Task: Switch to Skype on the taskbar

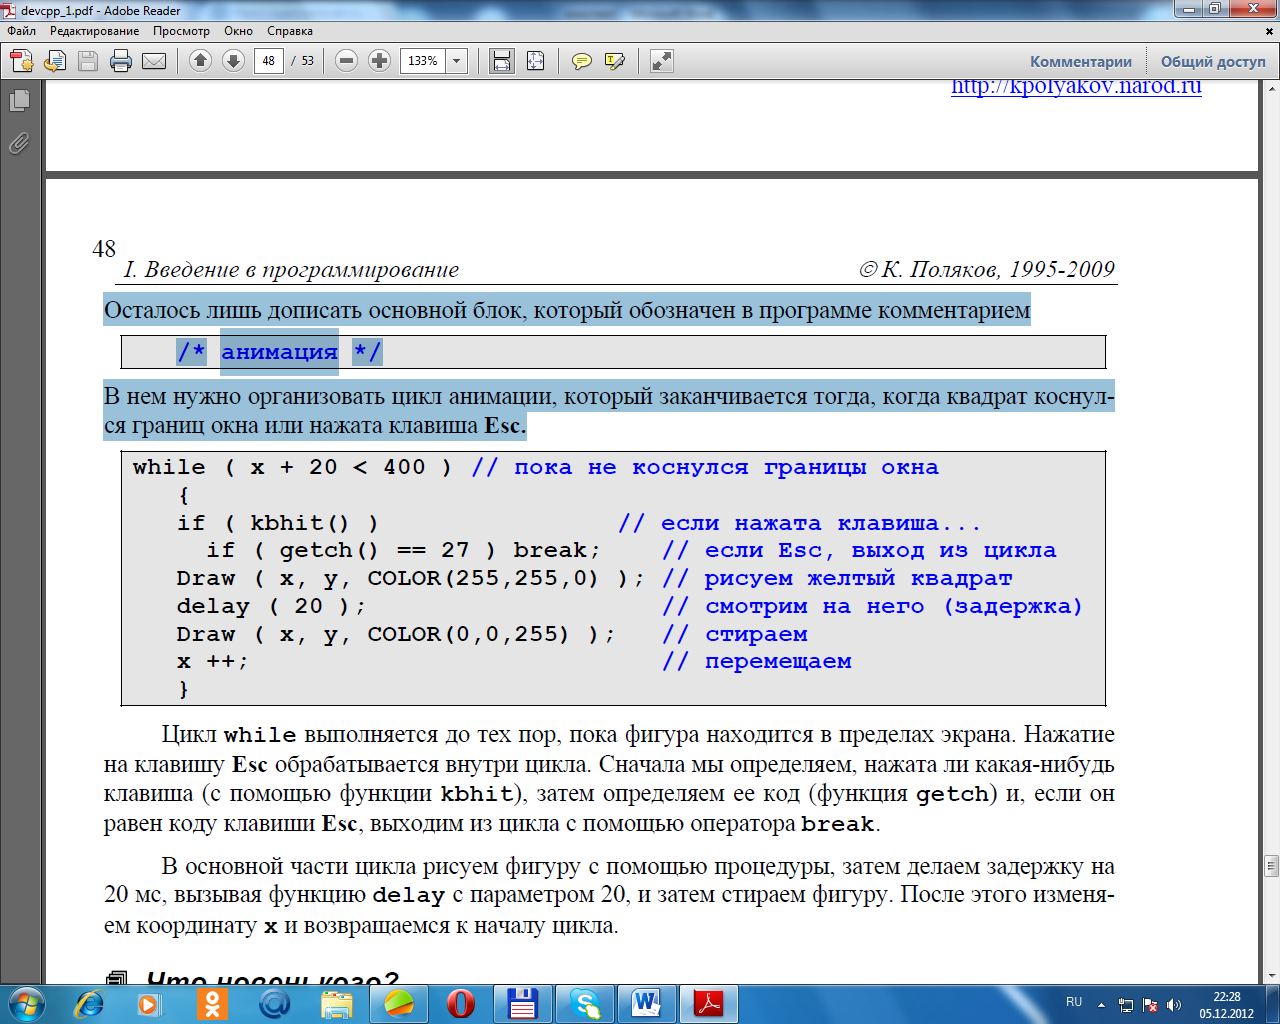Action: coord(585,1004)
